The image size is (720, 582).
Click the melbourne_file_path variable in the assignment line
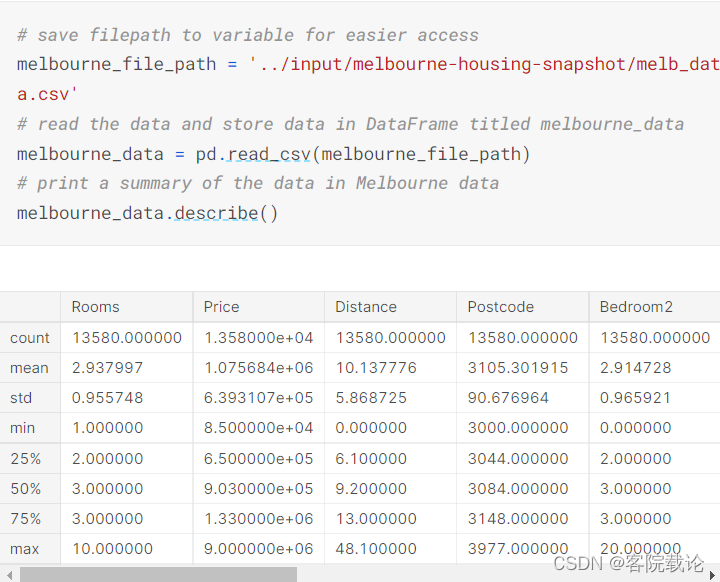pyautogui.click(x=116, y=65)
